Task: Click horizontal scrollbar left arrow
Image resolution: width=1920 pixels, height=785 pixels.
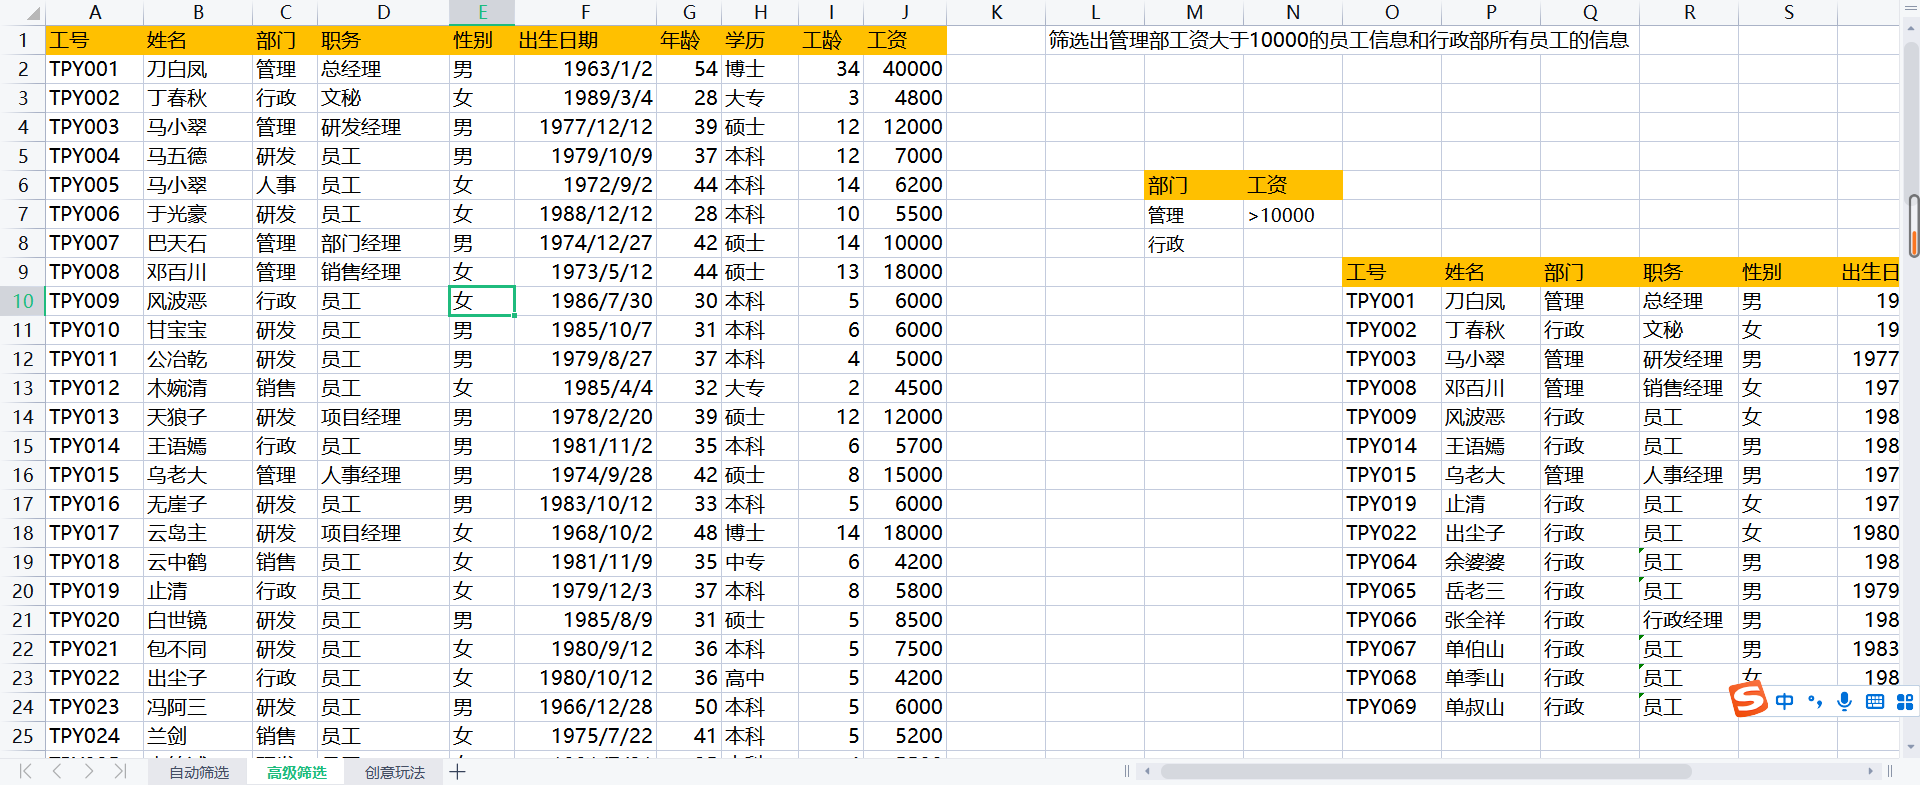Action: (1147, 771)
